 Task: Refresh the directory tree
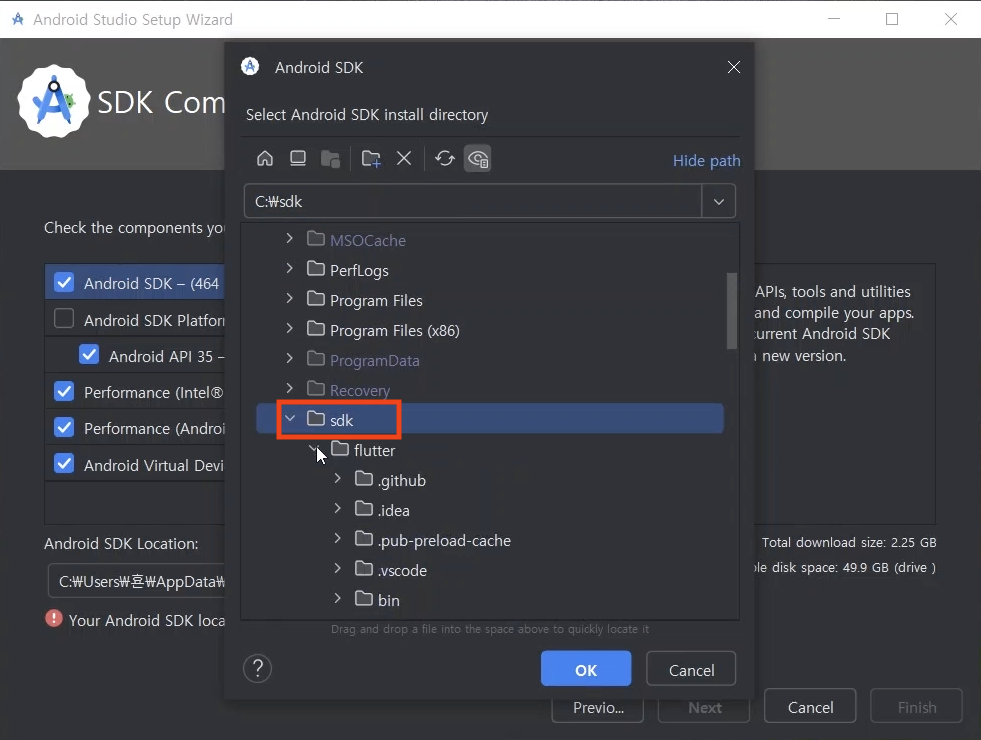coord(445,159)
